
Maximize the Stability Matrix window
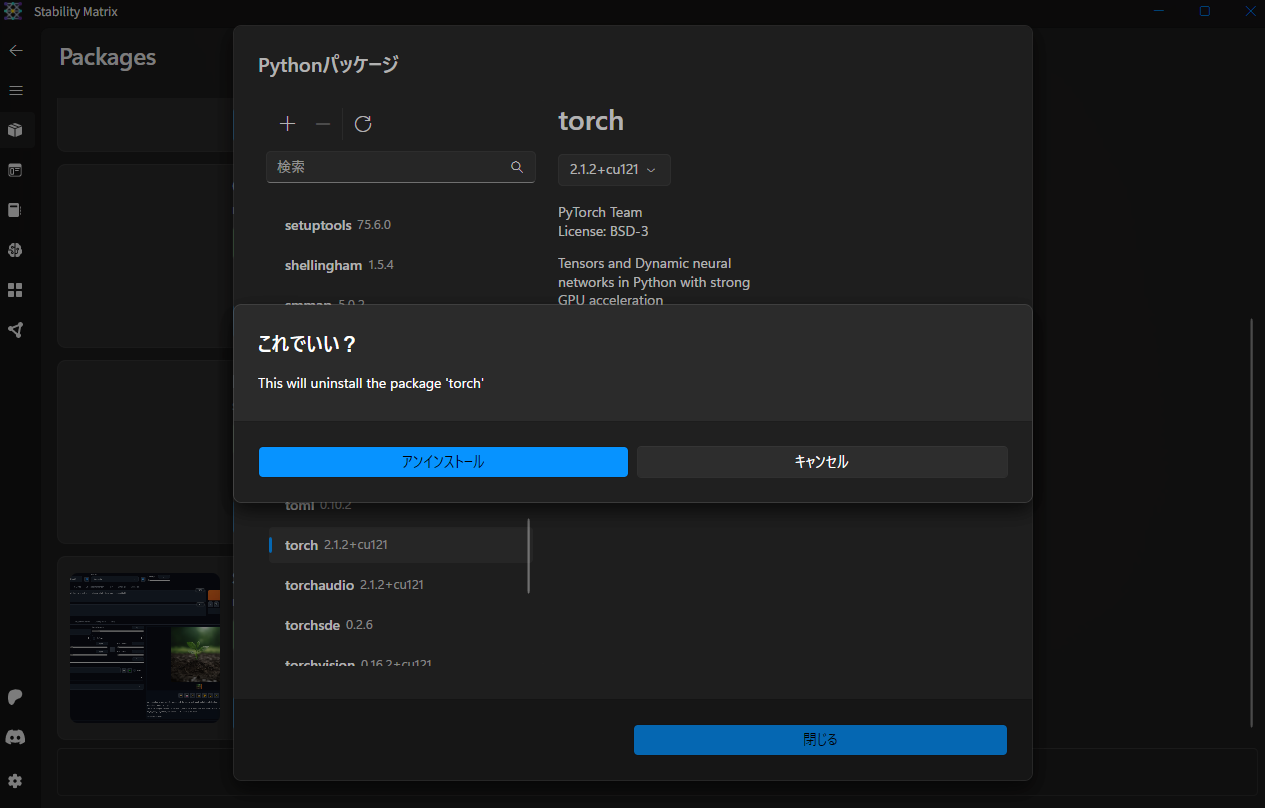tap(1205, 11)
